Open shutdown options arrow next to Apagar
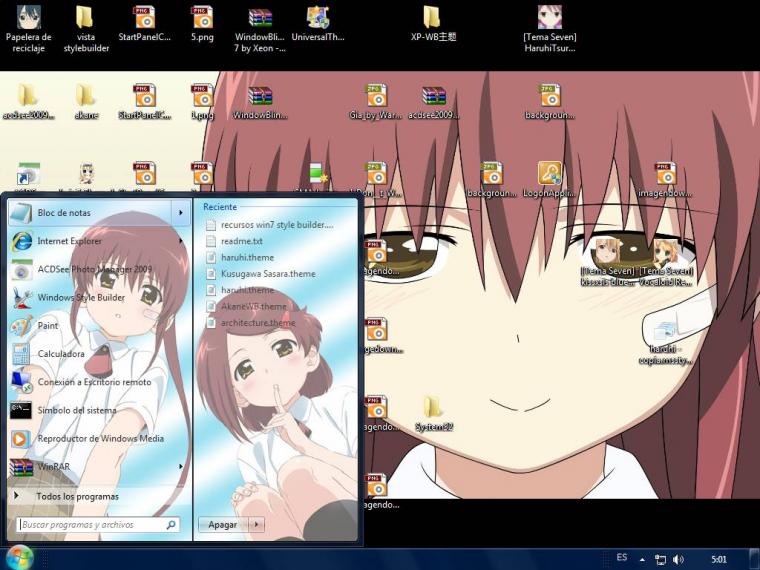This screenshot has width=760, height=570. [257, 524]
